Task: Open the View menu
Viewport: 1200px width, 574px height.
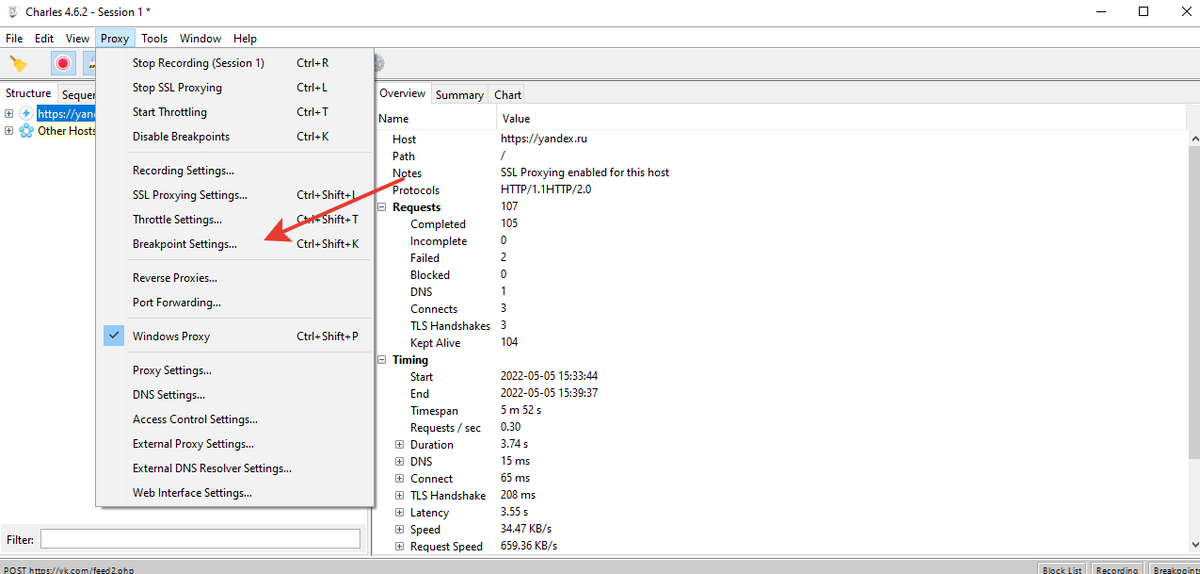Action: pos(78,38)
